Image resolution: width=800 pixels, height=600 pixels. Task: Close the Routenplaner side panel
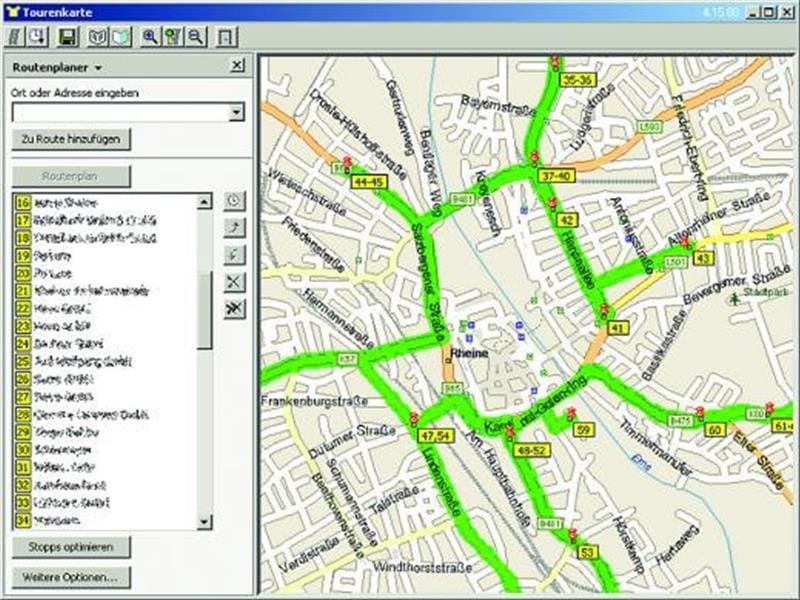pyautogui.click(x=236, y=66)
